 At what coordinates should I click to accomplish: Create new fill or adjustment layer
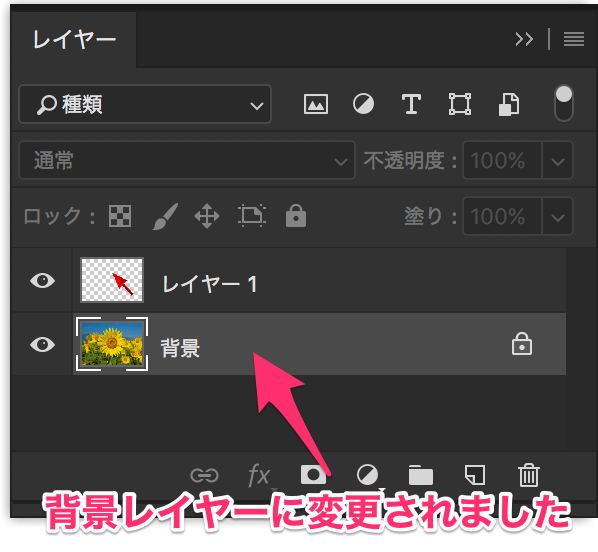tap(367, 475)
